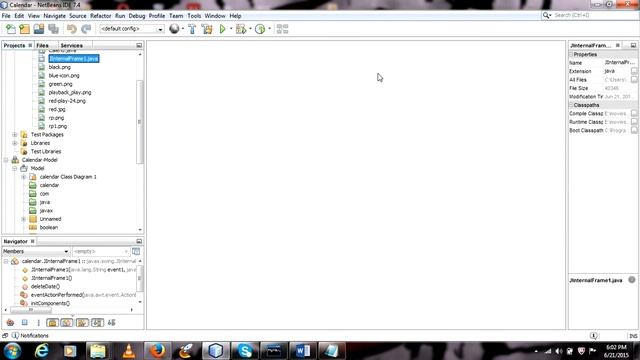Viewport: 640px width, 360px height.
Task: Toggle Show Inherited Members filter icon
Action: pos(10,322)
